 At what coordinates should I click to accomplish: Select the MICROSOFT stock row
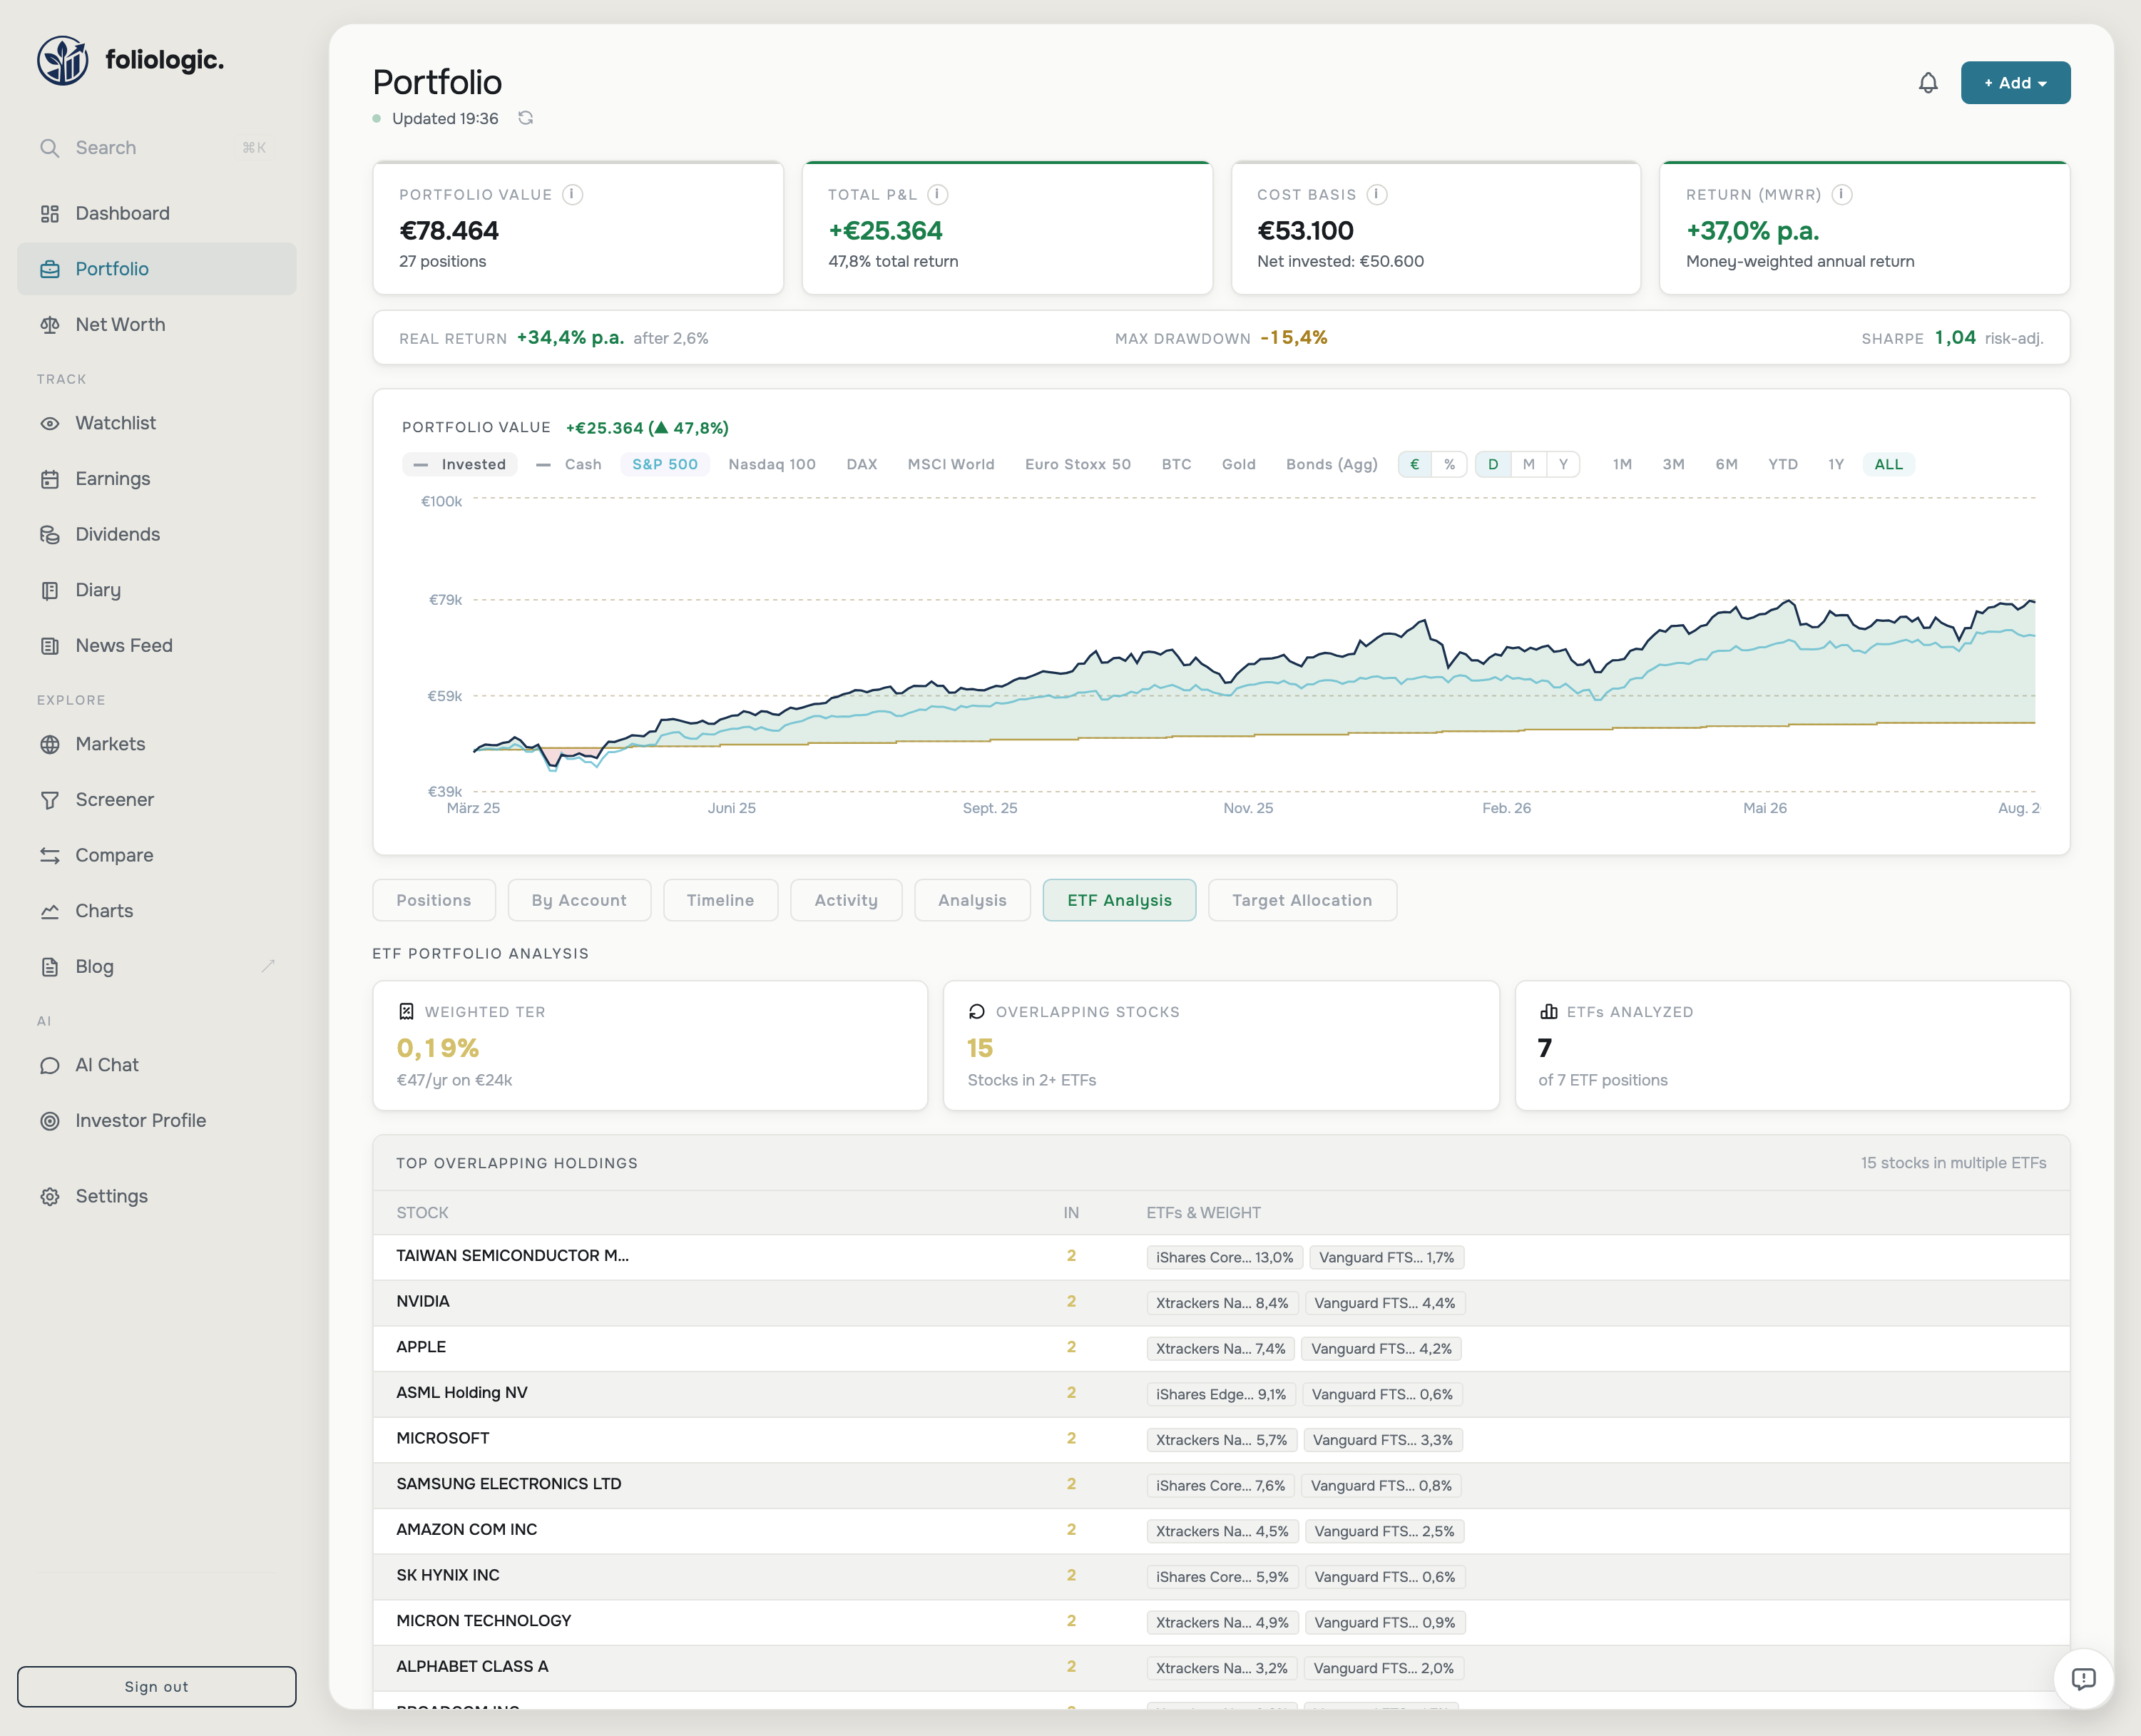[x=1221, y=1440]
